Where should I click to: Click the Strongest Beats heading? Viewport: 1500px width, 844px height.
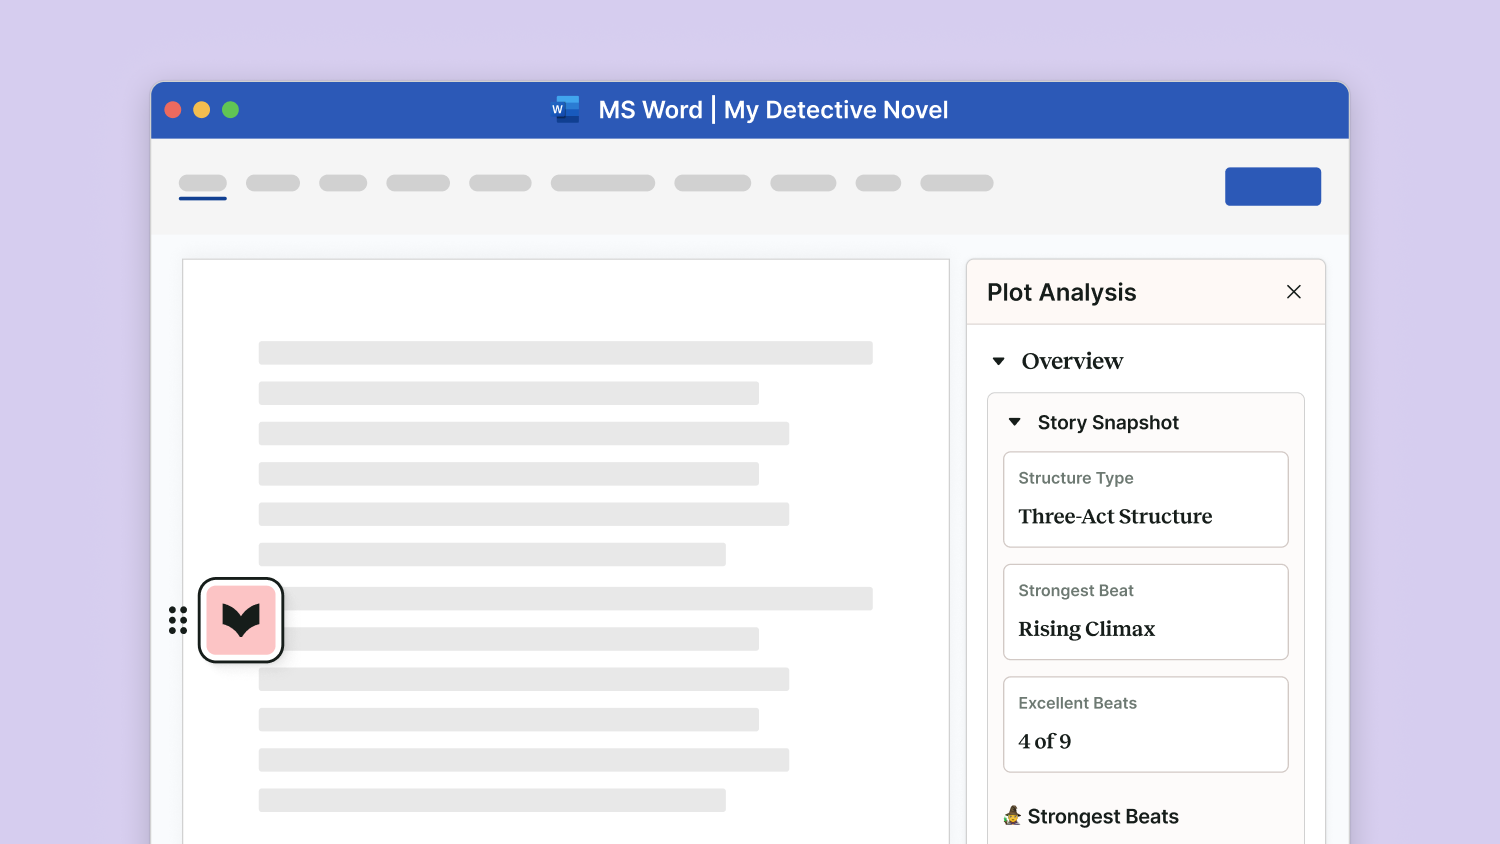[x=1103, y=816]
